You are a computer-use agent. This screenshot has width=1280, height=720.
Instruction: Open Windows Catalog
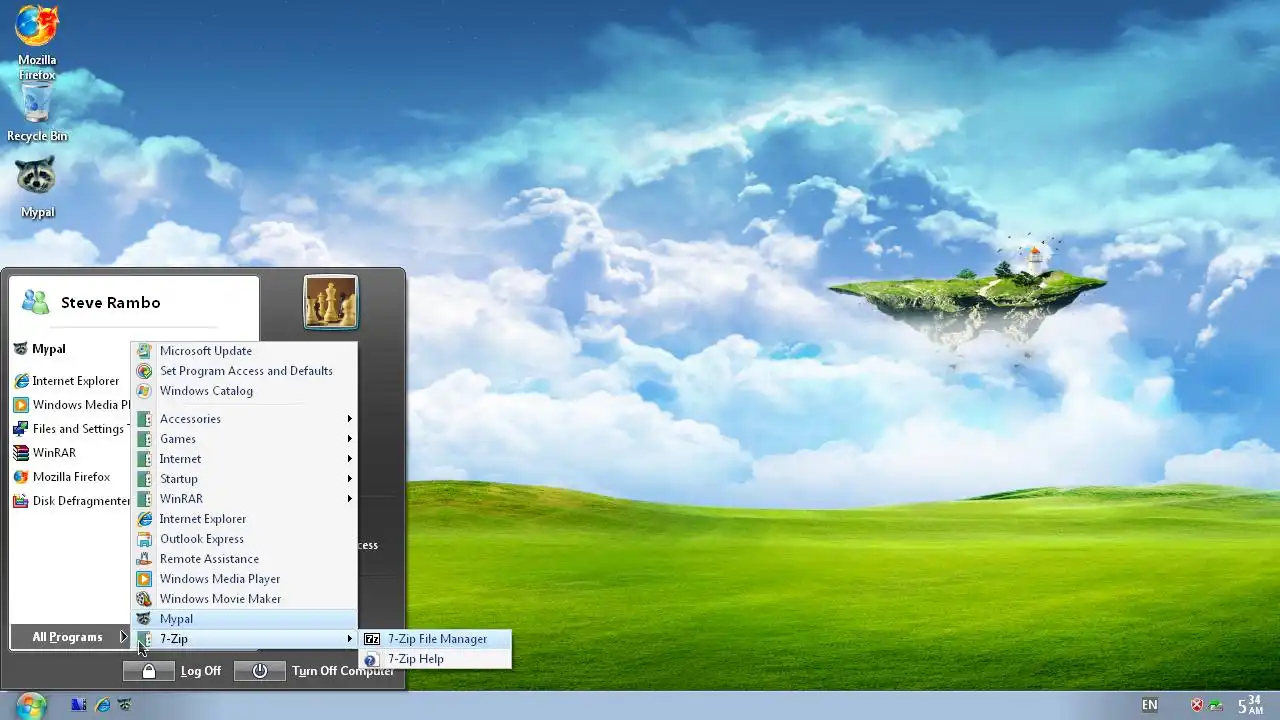coord(245,391)
